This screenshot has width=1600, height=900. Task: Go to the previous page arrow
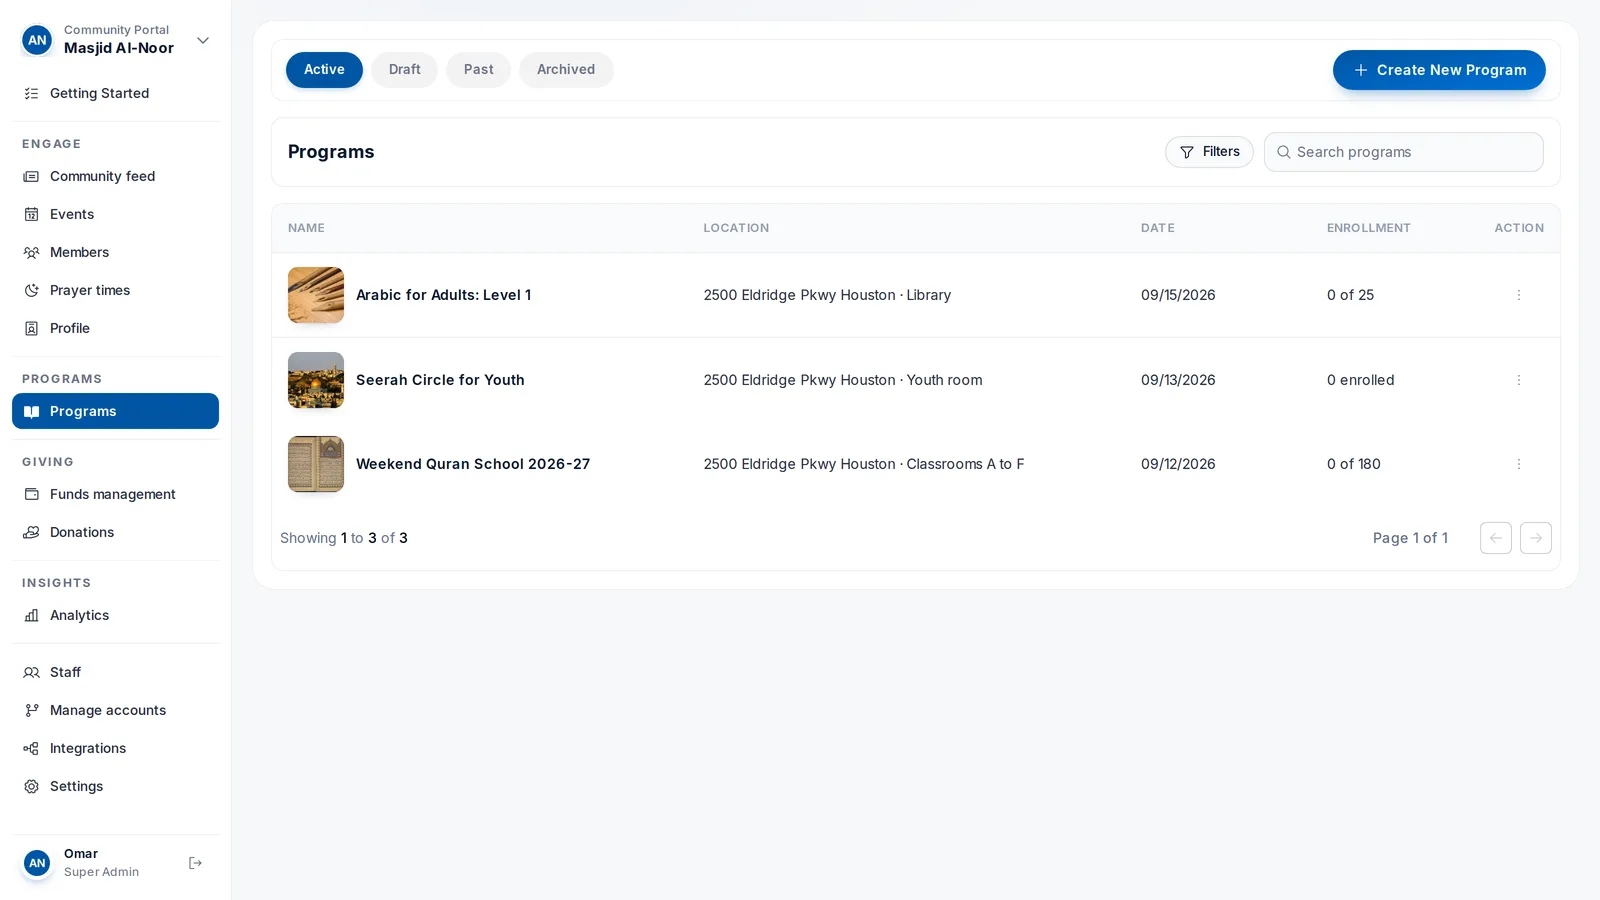click(1496, 538)
